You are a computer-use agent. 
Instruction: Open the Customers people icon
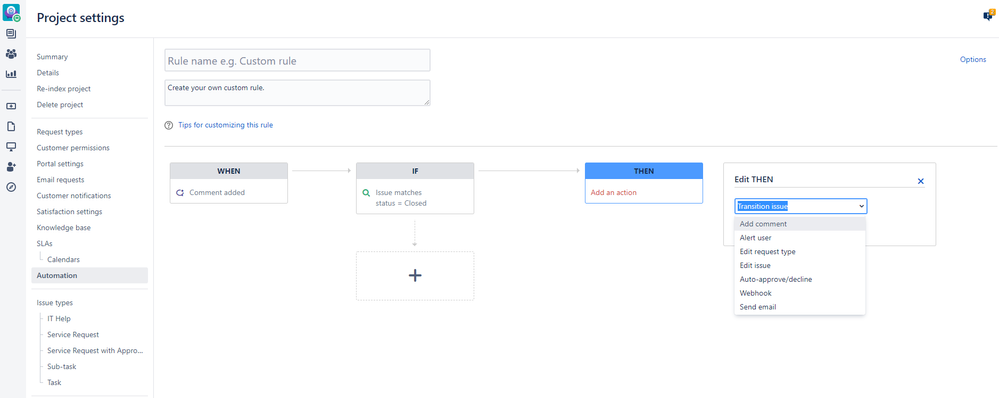coord(11,53)
